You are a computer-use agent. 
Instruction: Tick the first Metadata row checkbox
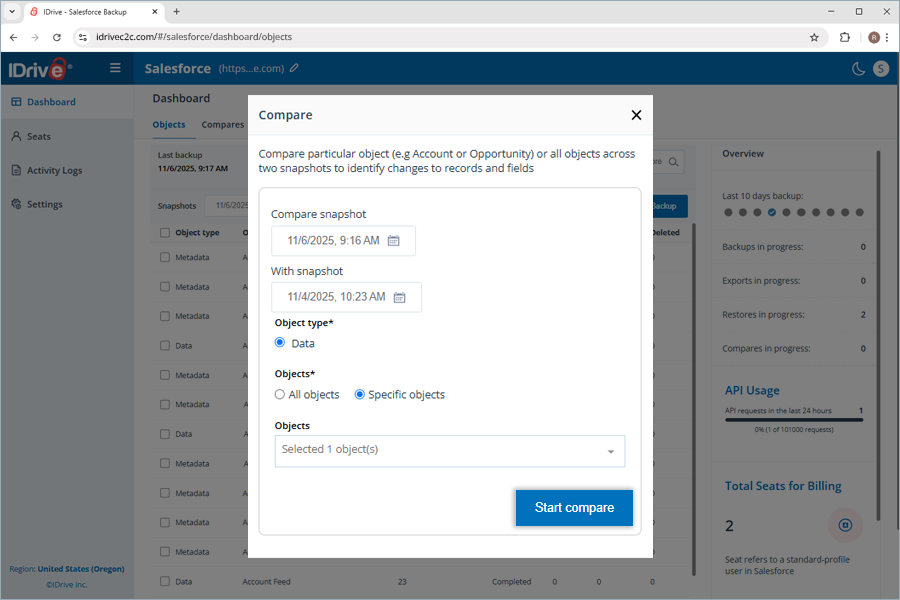165,257
